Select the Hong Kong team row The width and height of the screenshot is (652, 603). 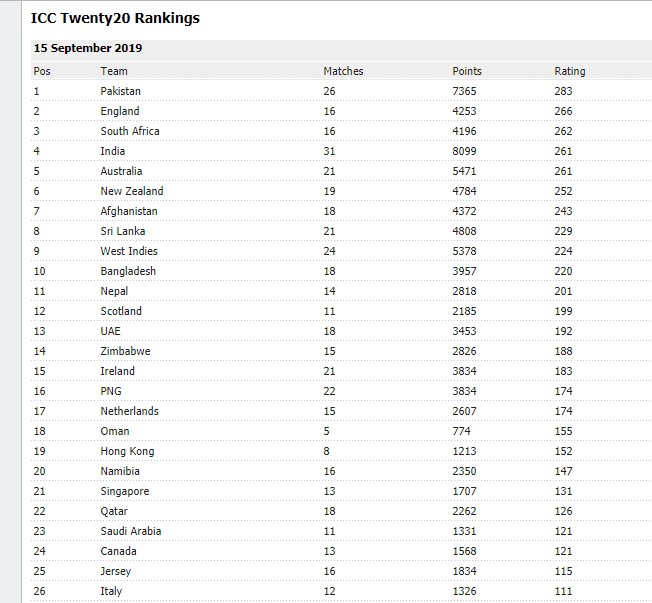click(127, 451)
